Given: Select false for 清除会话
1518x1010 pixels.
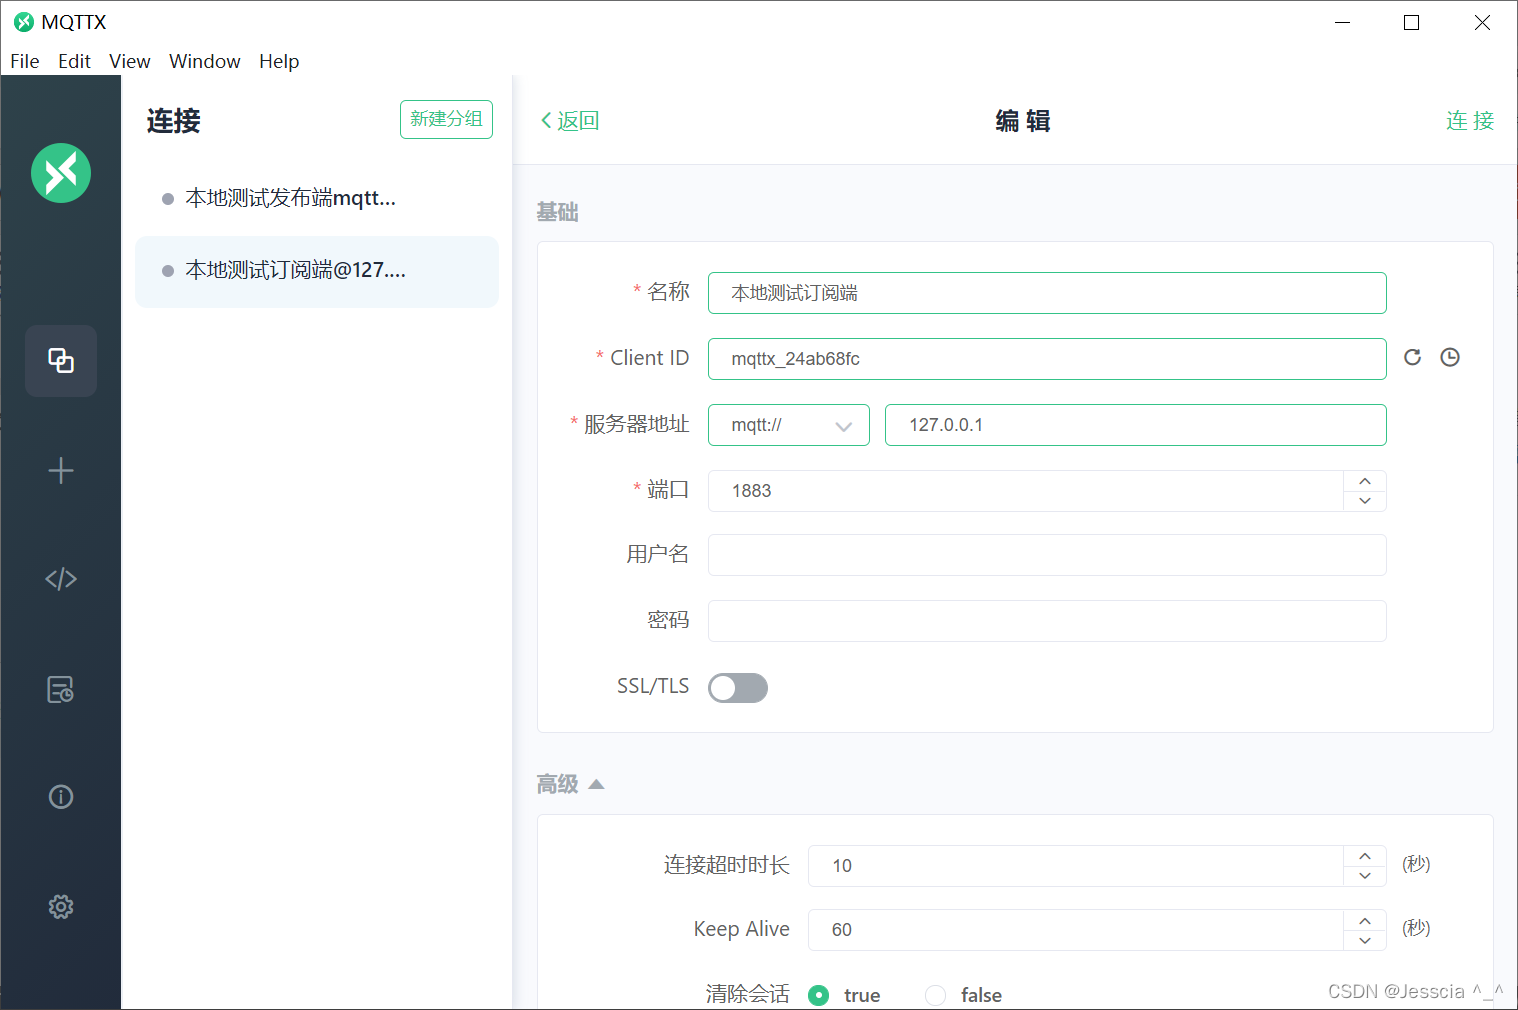Looking at the screenshot, I should point(935,995).
